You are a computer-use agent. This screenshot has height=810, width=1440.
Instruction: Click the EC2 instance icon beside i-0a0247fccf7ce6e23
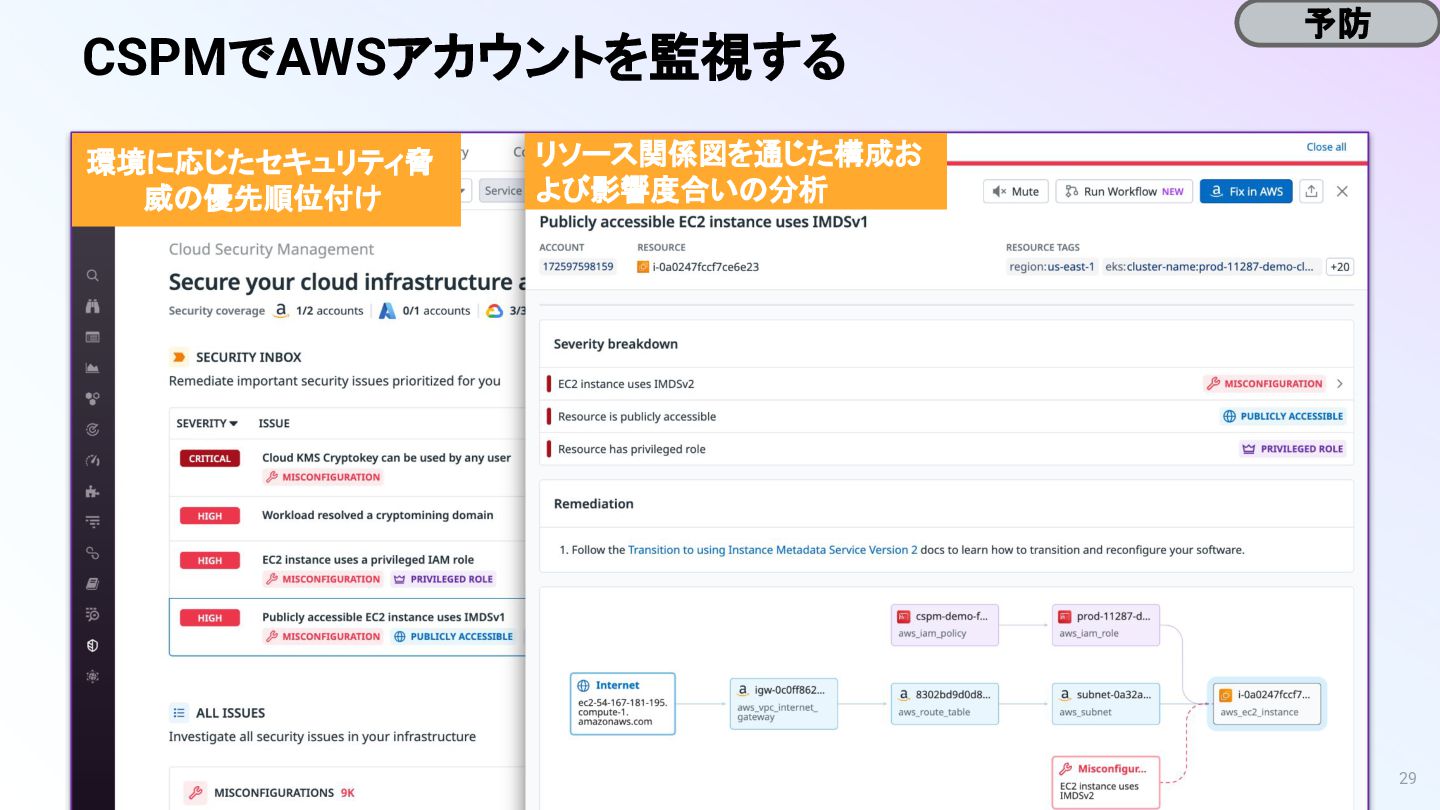(643, 267)
